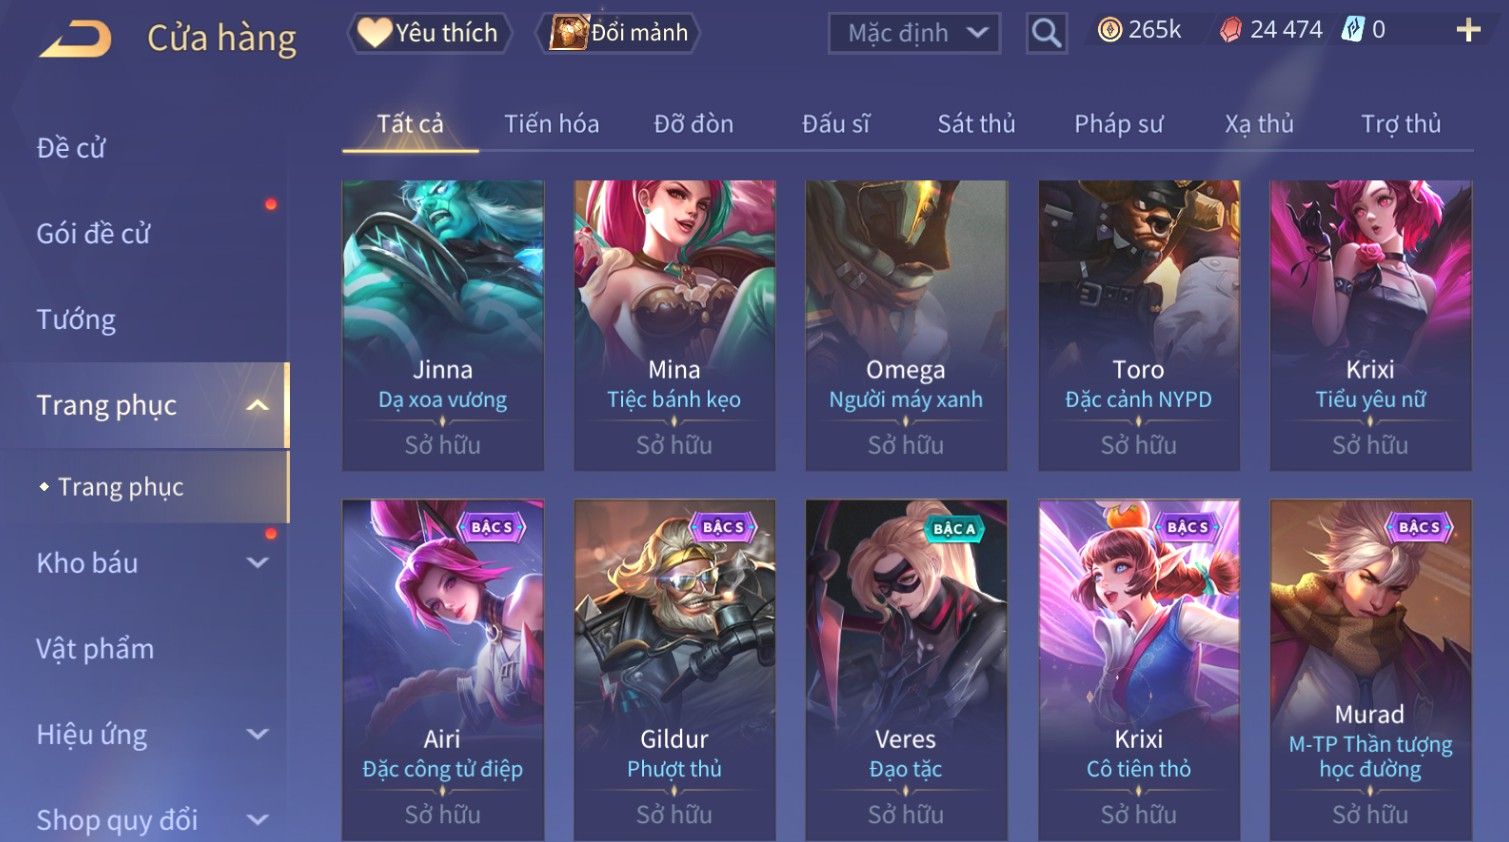Viewport: 1509px width, 842px height.
Task: Select Jinna Dạ xoa vương skin card
Action: [x=443, y=325]
